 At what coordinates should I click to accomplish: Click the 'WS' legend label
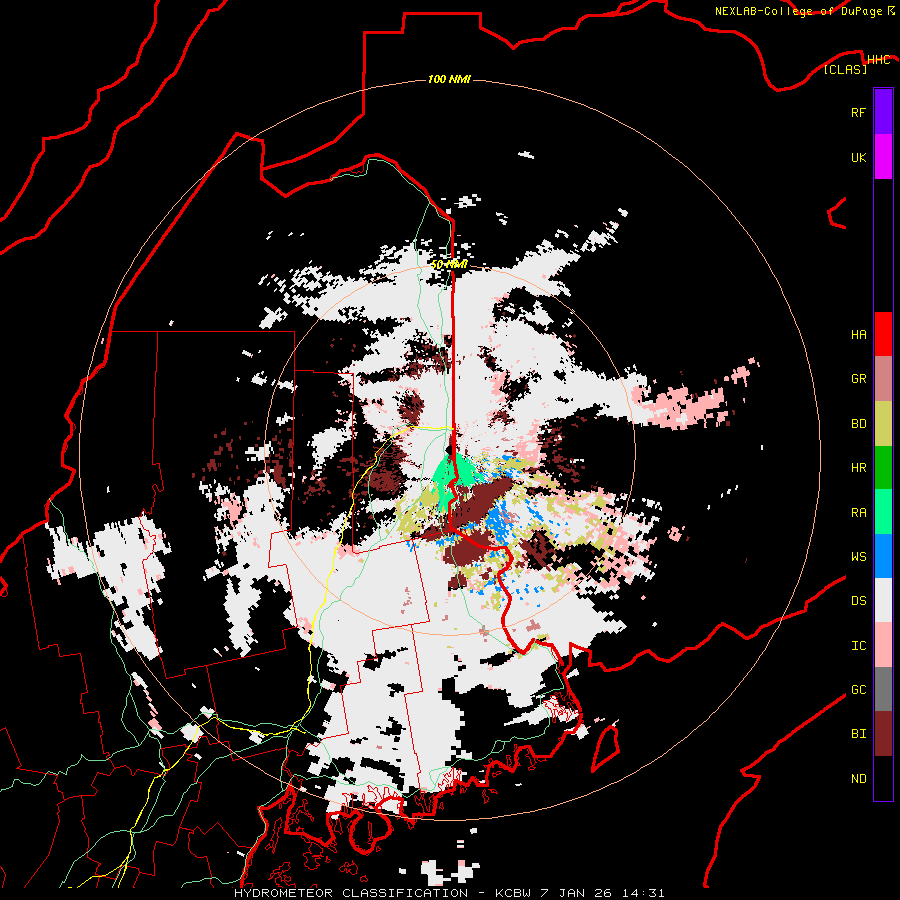click(858, 557)
